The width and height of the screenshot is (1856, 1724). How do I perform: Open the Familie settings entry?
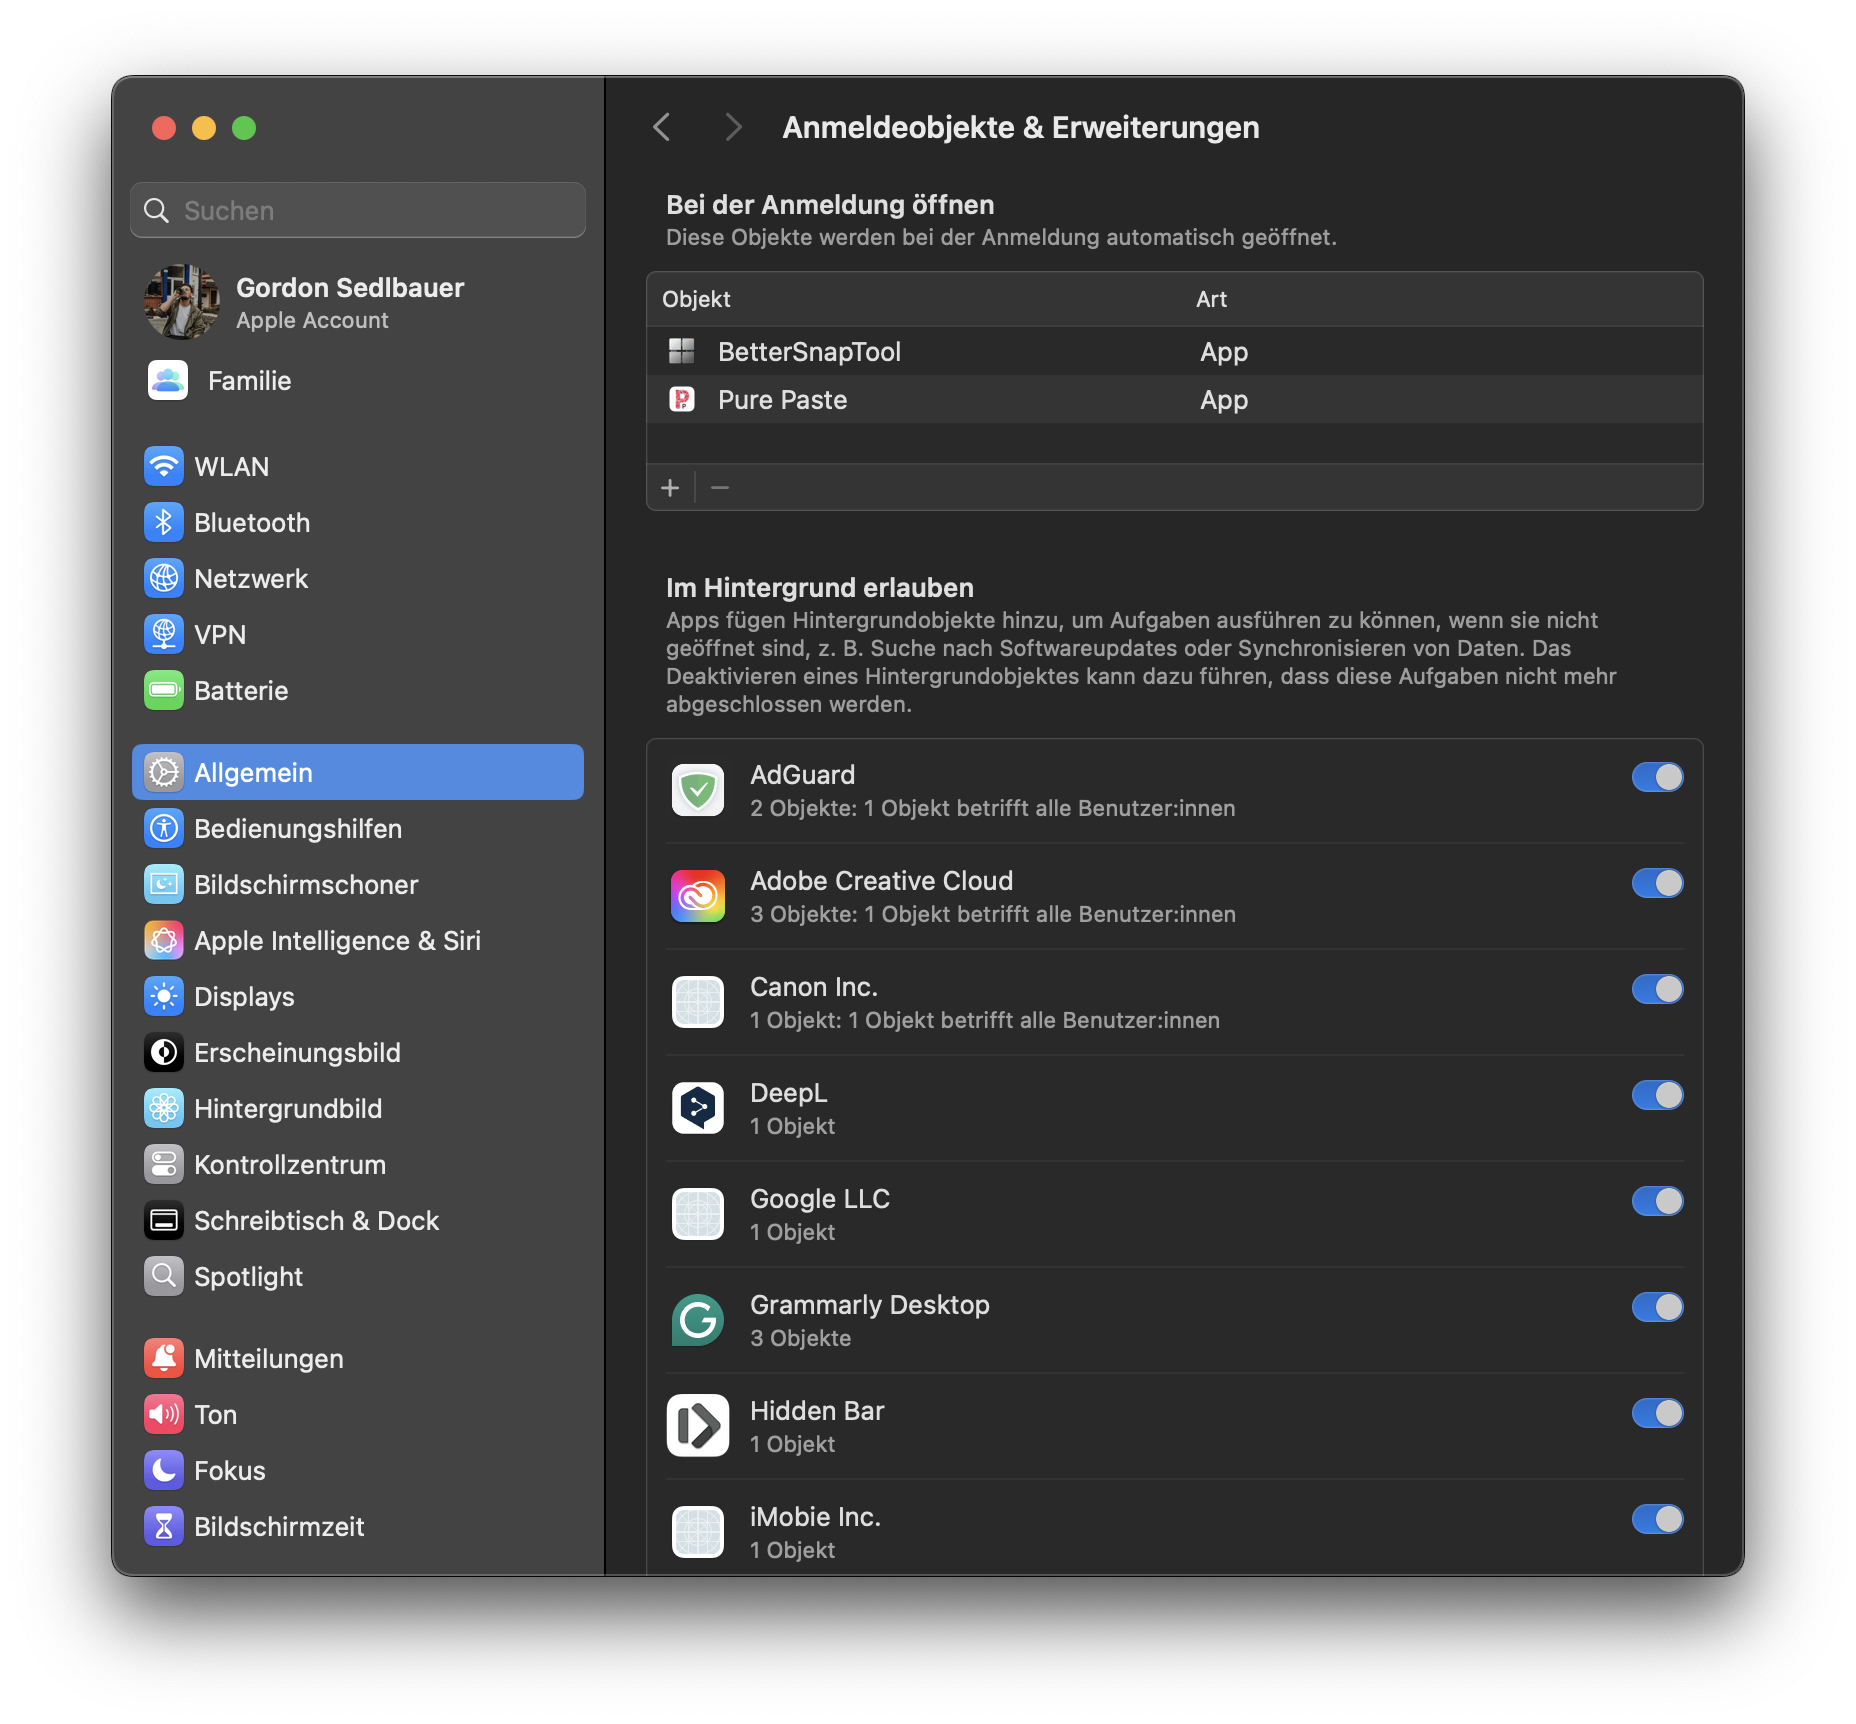coord(249,380)
